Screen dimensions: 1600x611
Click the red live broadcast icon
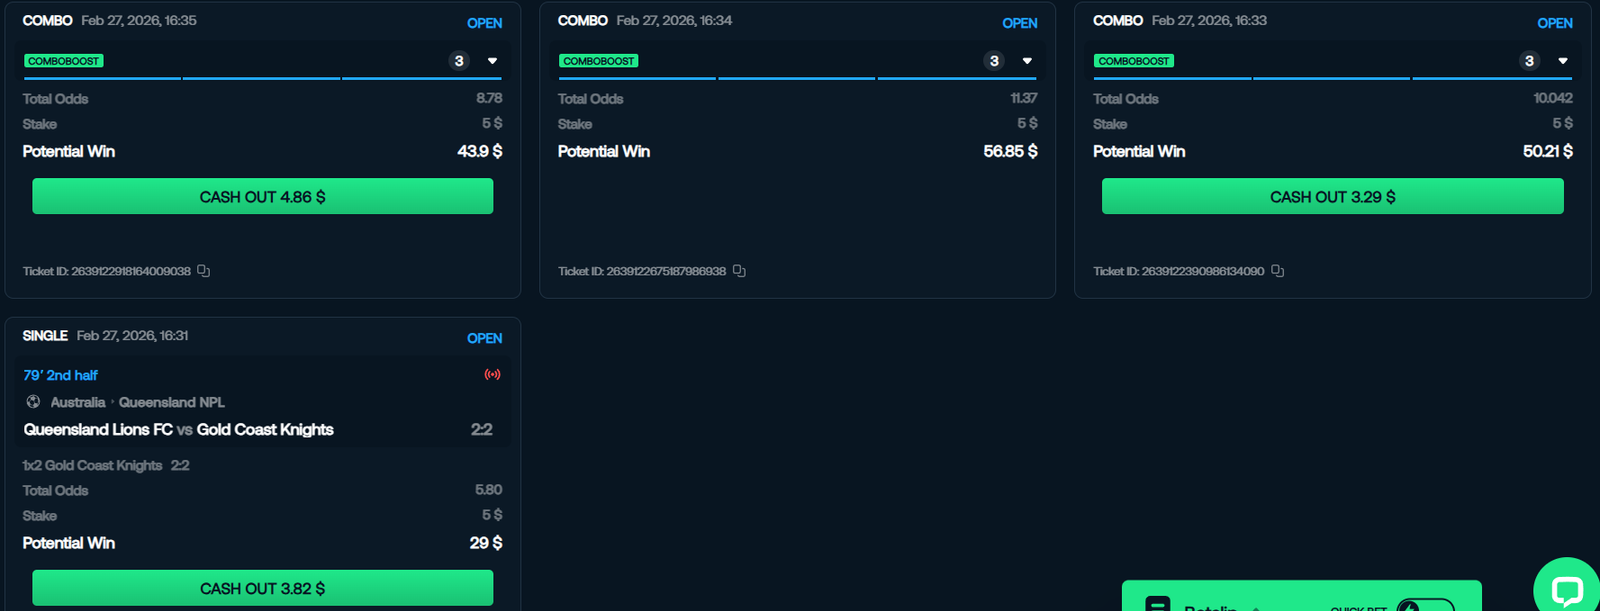point(492,375)
